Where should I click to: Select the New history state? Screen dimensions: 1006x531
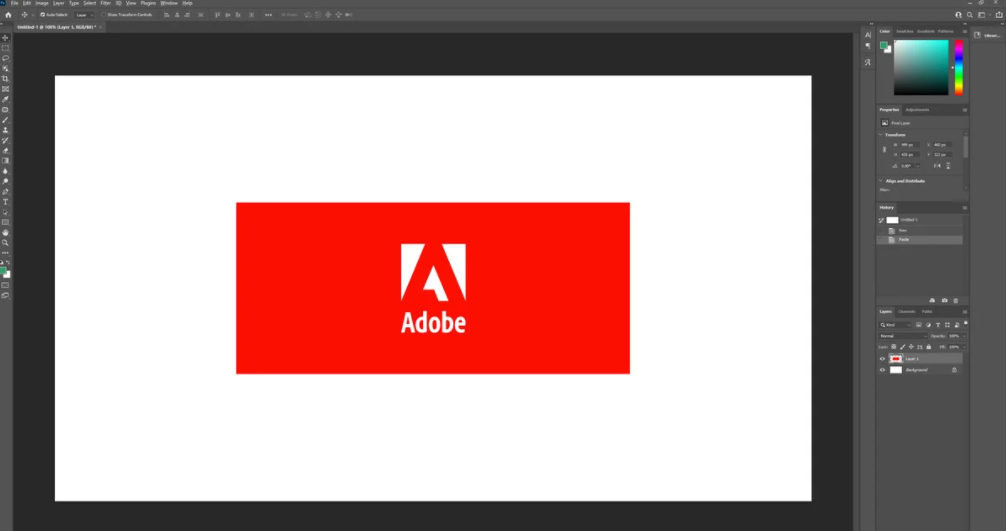[919, 230]
